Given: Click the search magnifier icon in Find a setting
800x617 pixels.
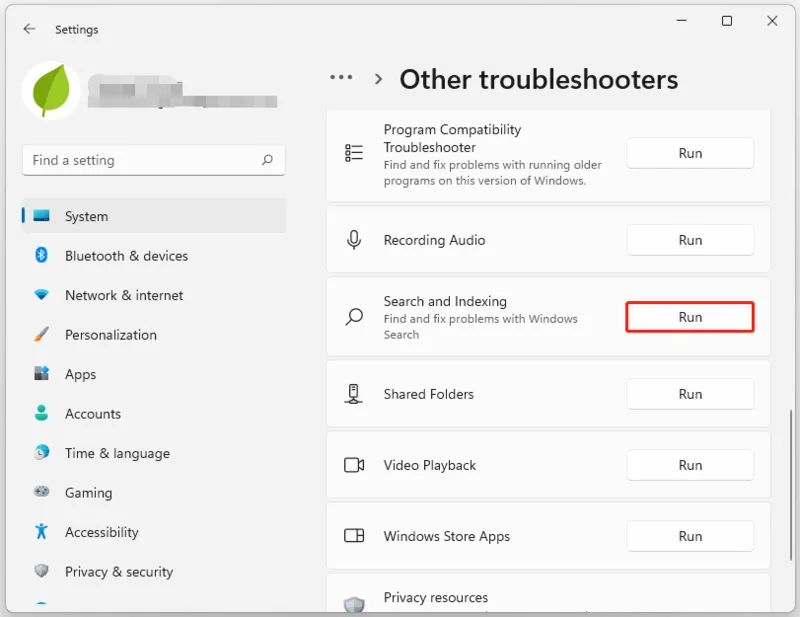Looking at the screenshot, I should (267, 160).
